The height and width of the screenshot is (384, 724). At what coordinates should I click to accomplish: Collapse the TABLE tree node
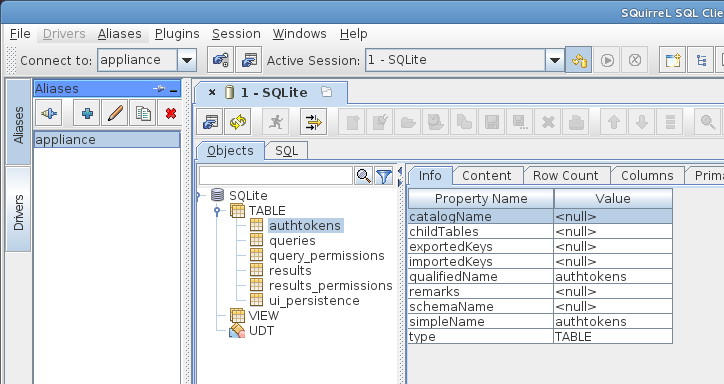coord(217,211)
